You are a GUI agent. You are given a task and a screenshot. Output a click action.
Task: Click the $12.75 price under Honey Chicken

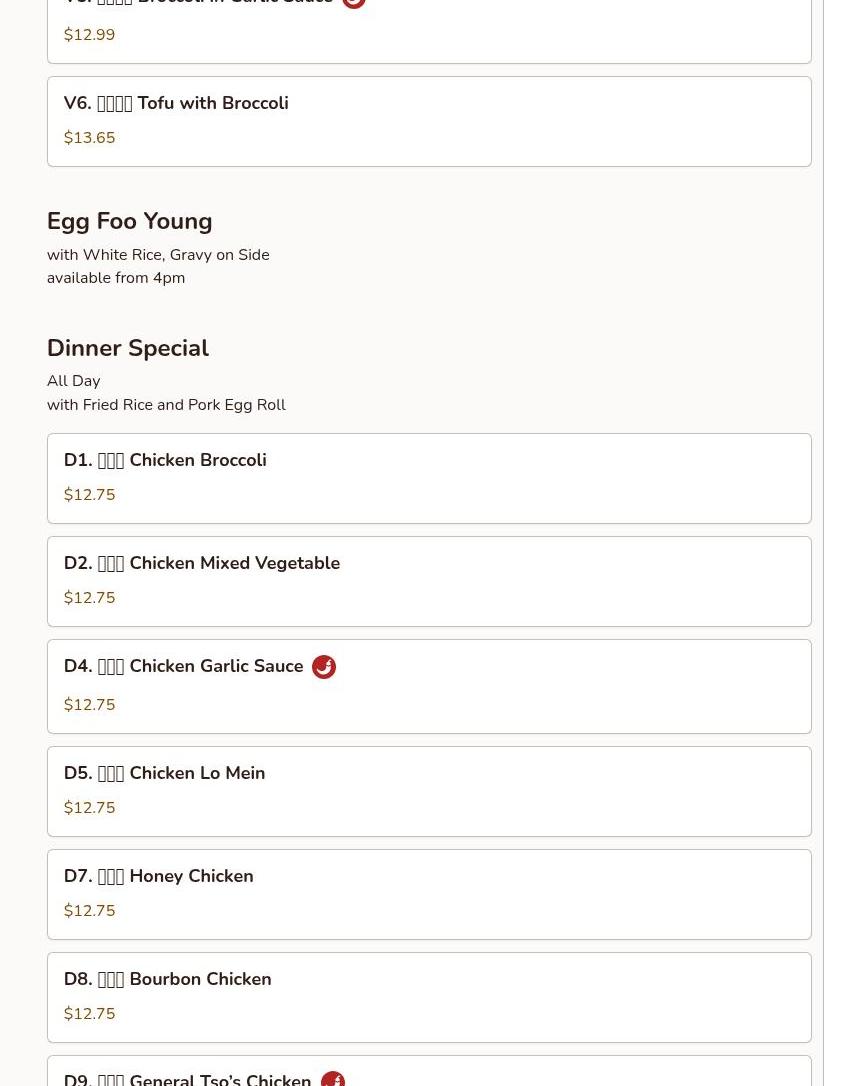(90, 911)
